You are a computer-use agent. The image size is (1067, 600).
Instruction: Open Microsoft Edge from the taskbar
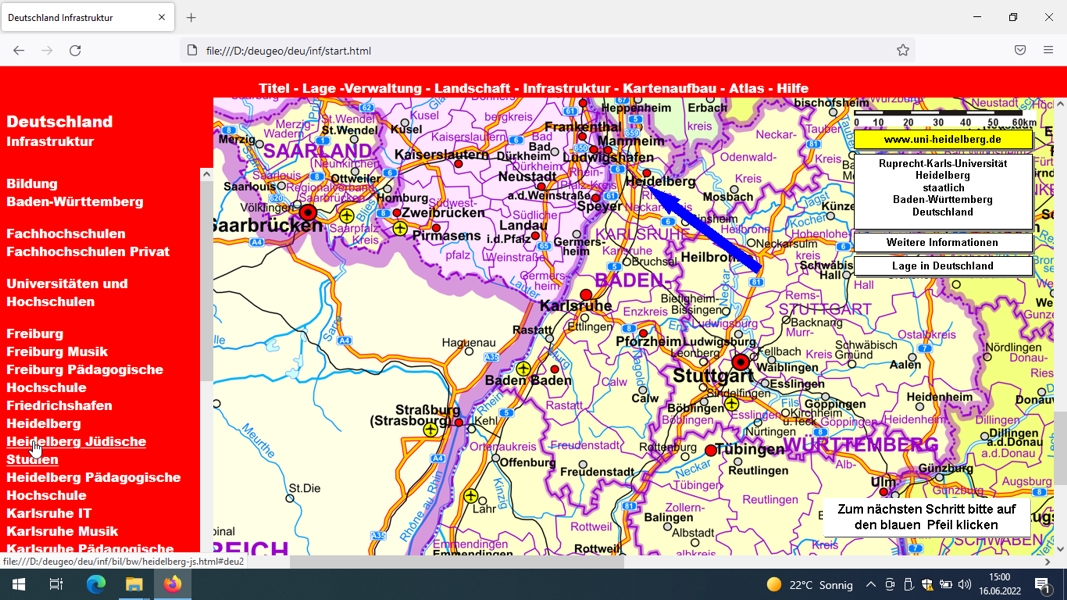(96, 584)
